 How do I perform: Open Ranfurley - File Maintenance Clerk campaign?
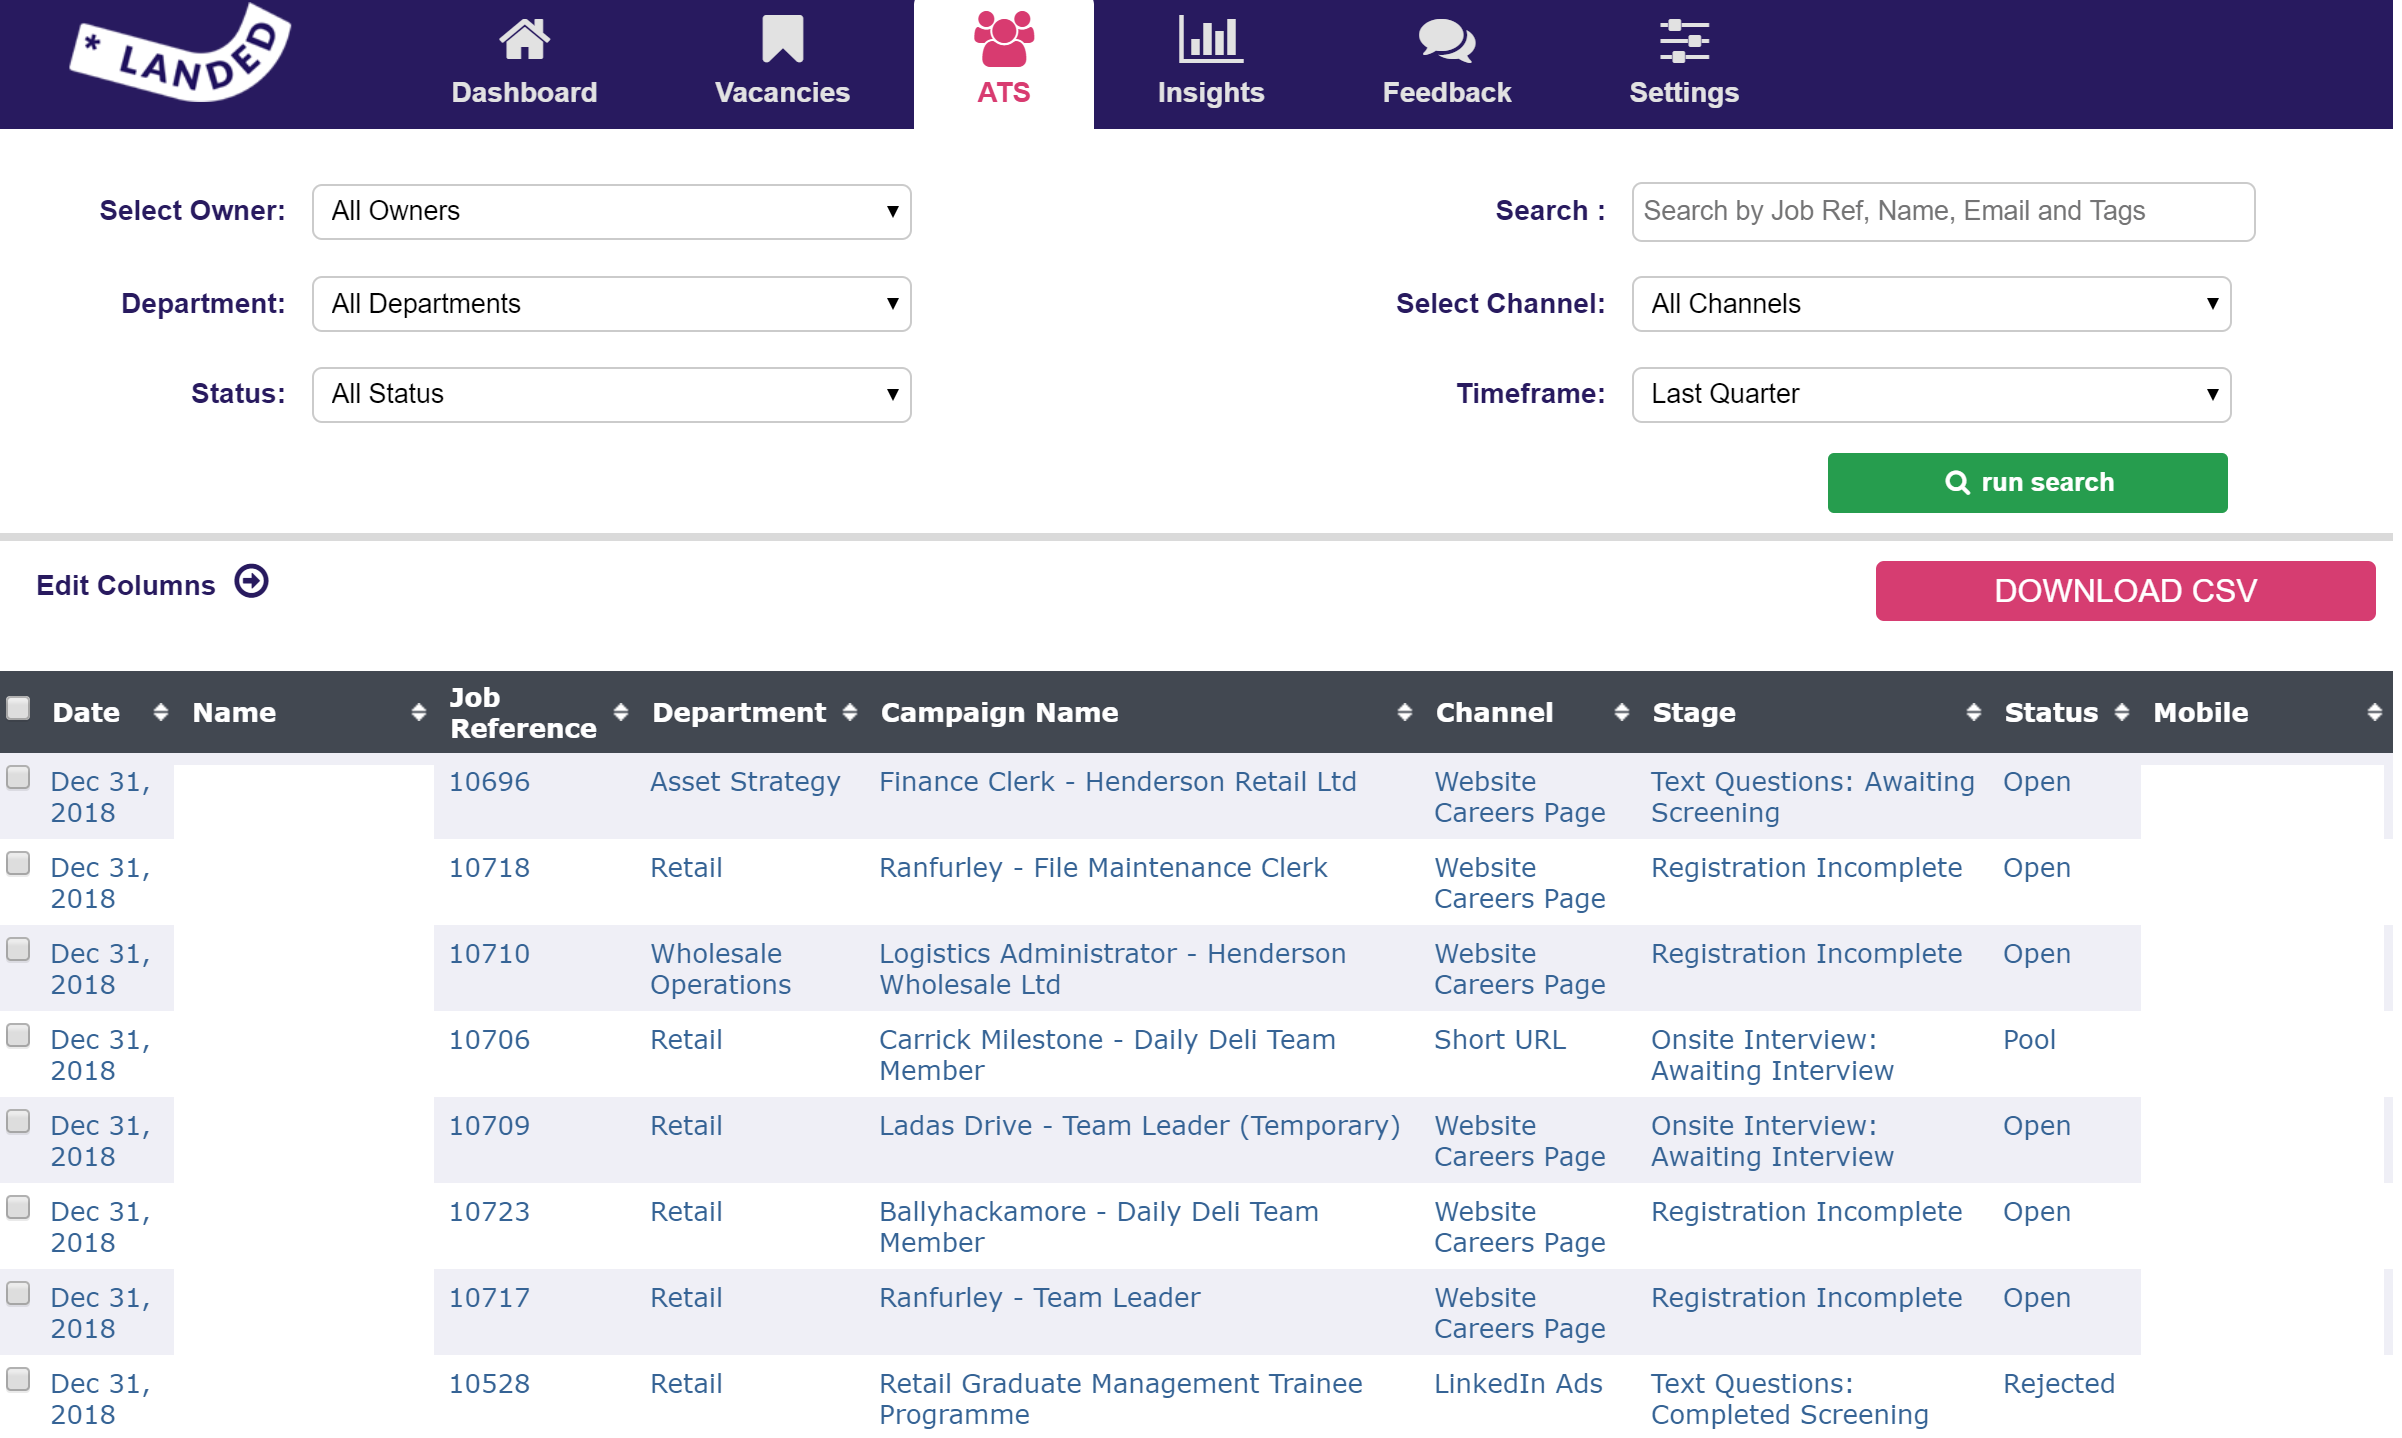point(1102,868)
